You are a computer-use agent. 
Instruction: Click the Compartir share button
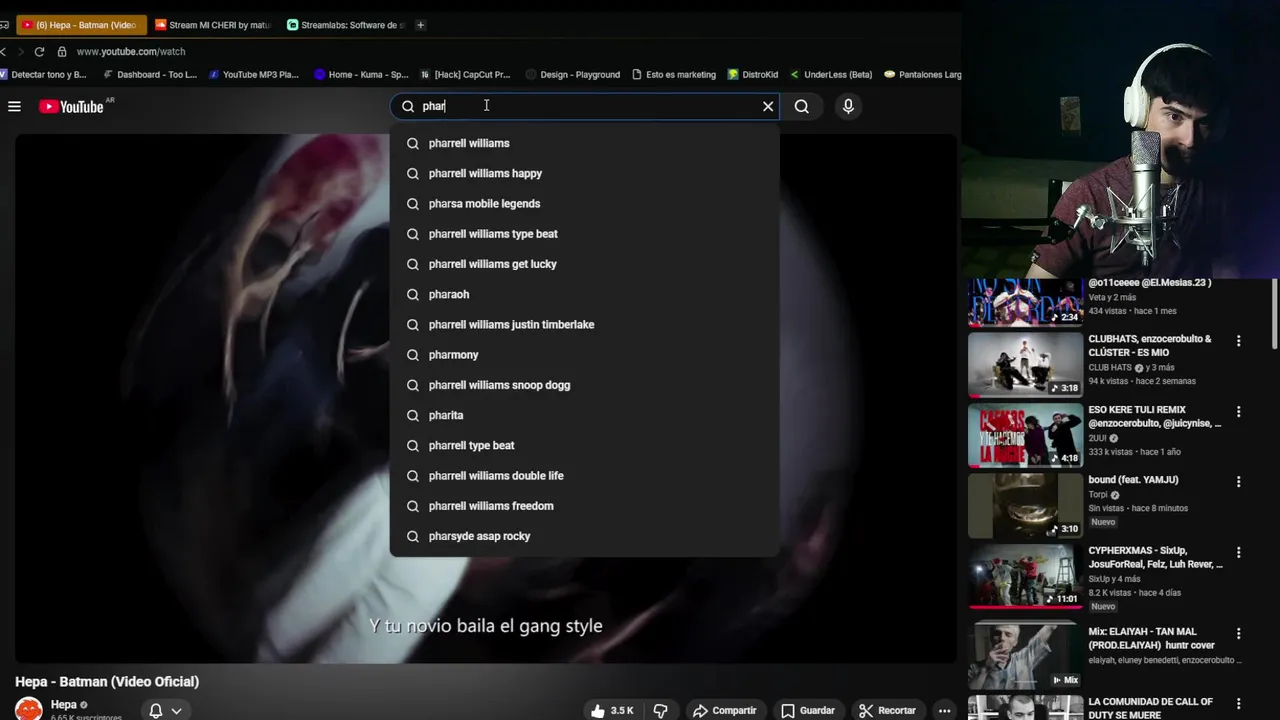725,711
